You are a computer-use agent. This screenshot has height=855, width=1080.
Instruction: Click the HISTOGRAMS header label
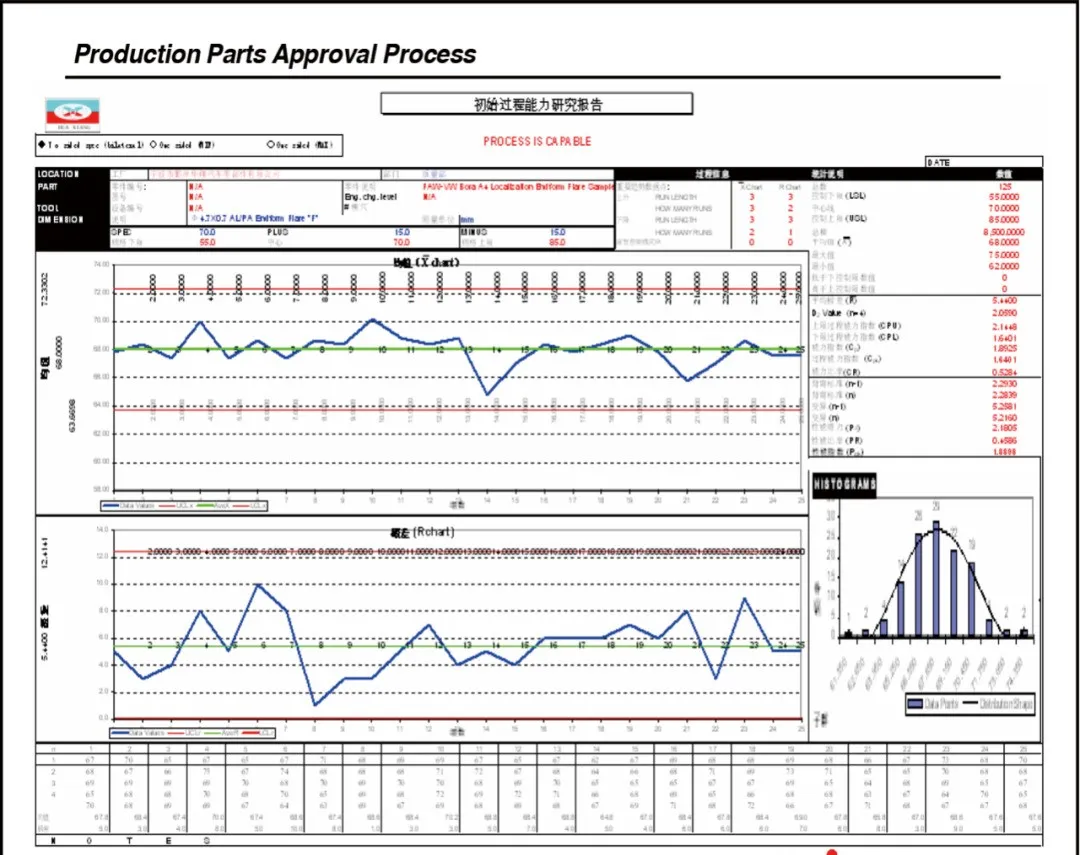pos(845,485)
